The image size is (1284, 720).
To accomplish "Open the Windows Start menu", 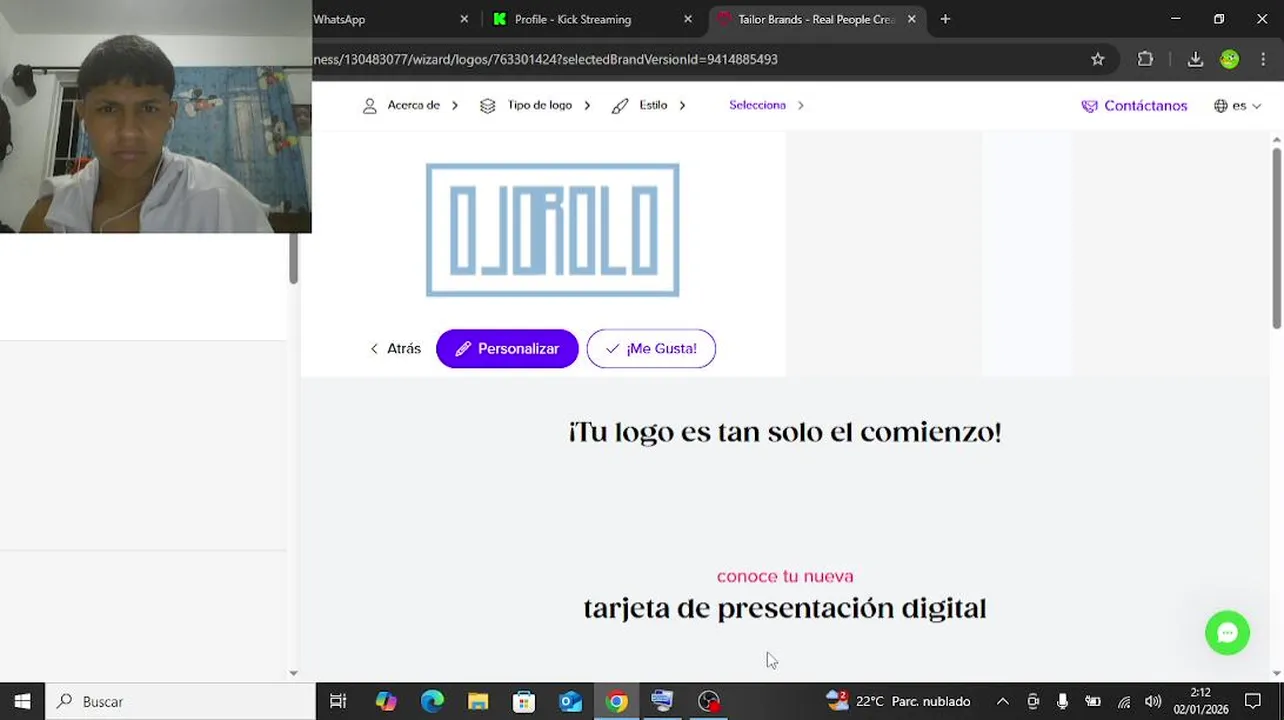I will (x=22, y=701).
